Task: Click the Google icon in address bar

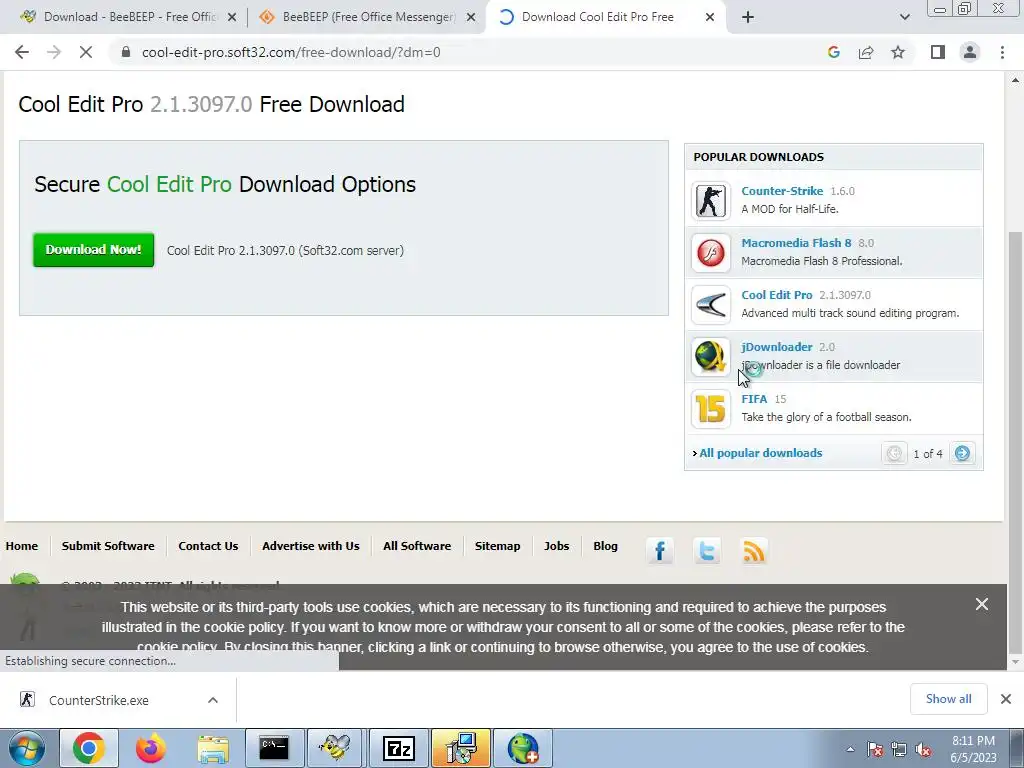Action: point(833,52)
